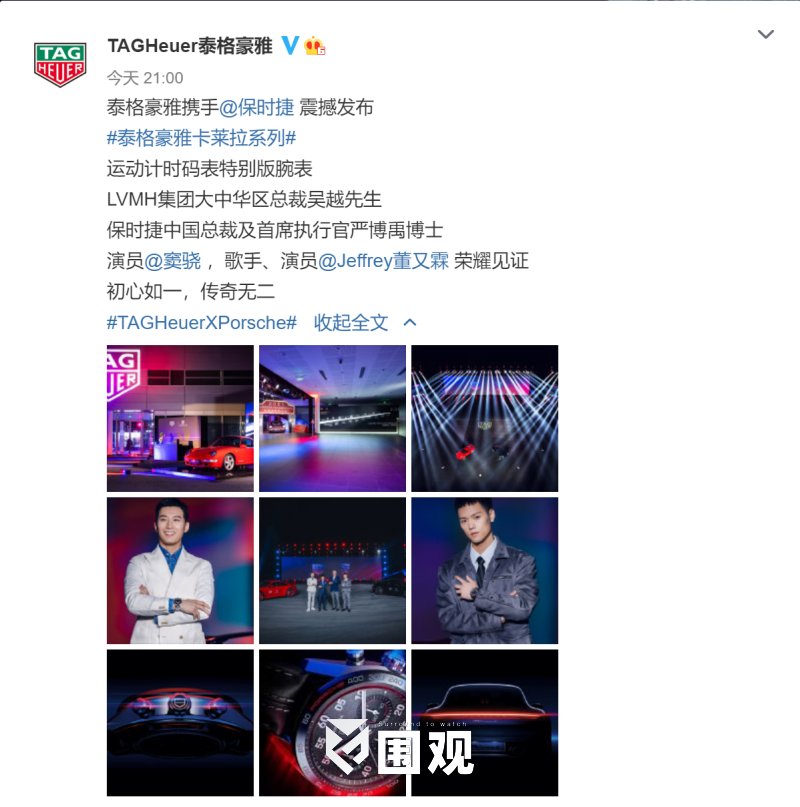Click the TAG Heuer profile avatar
Viewport: 800px width, 807px height.
60,64
